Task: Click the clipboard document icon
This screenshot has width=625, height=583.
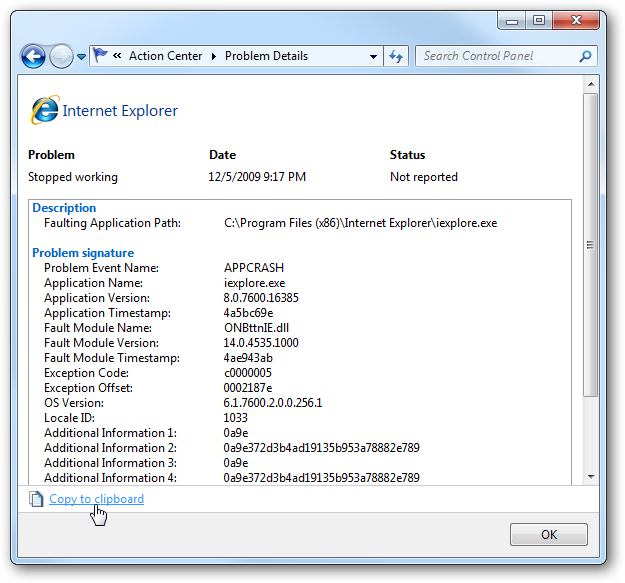Action: 36,499
